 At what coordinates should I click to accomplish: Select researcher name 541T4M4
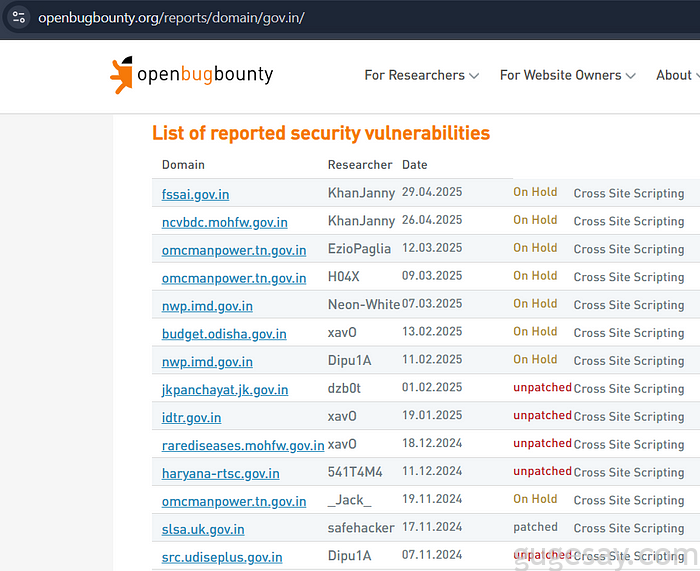click(355, 472)
